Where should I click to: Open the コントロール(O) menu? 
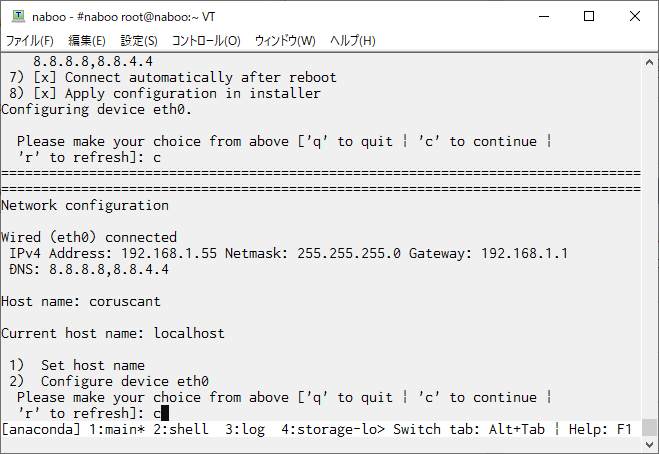[206, 41]
